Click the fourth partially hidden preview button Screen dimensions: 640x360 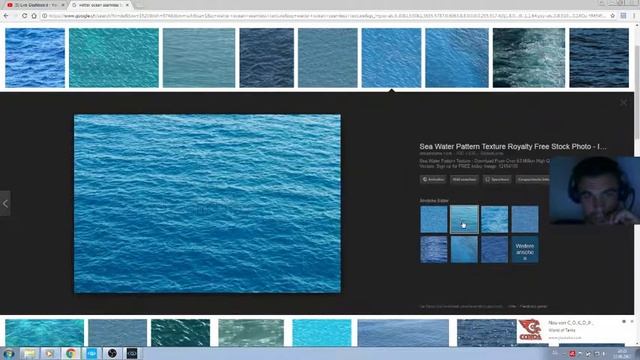[532, 179]
